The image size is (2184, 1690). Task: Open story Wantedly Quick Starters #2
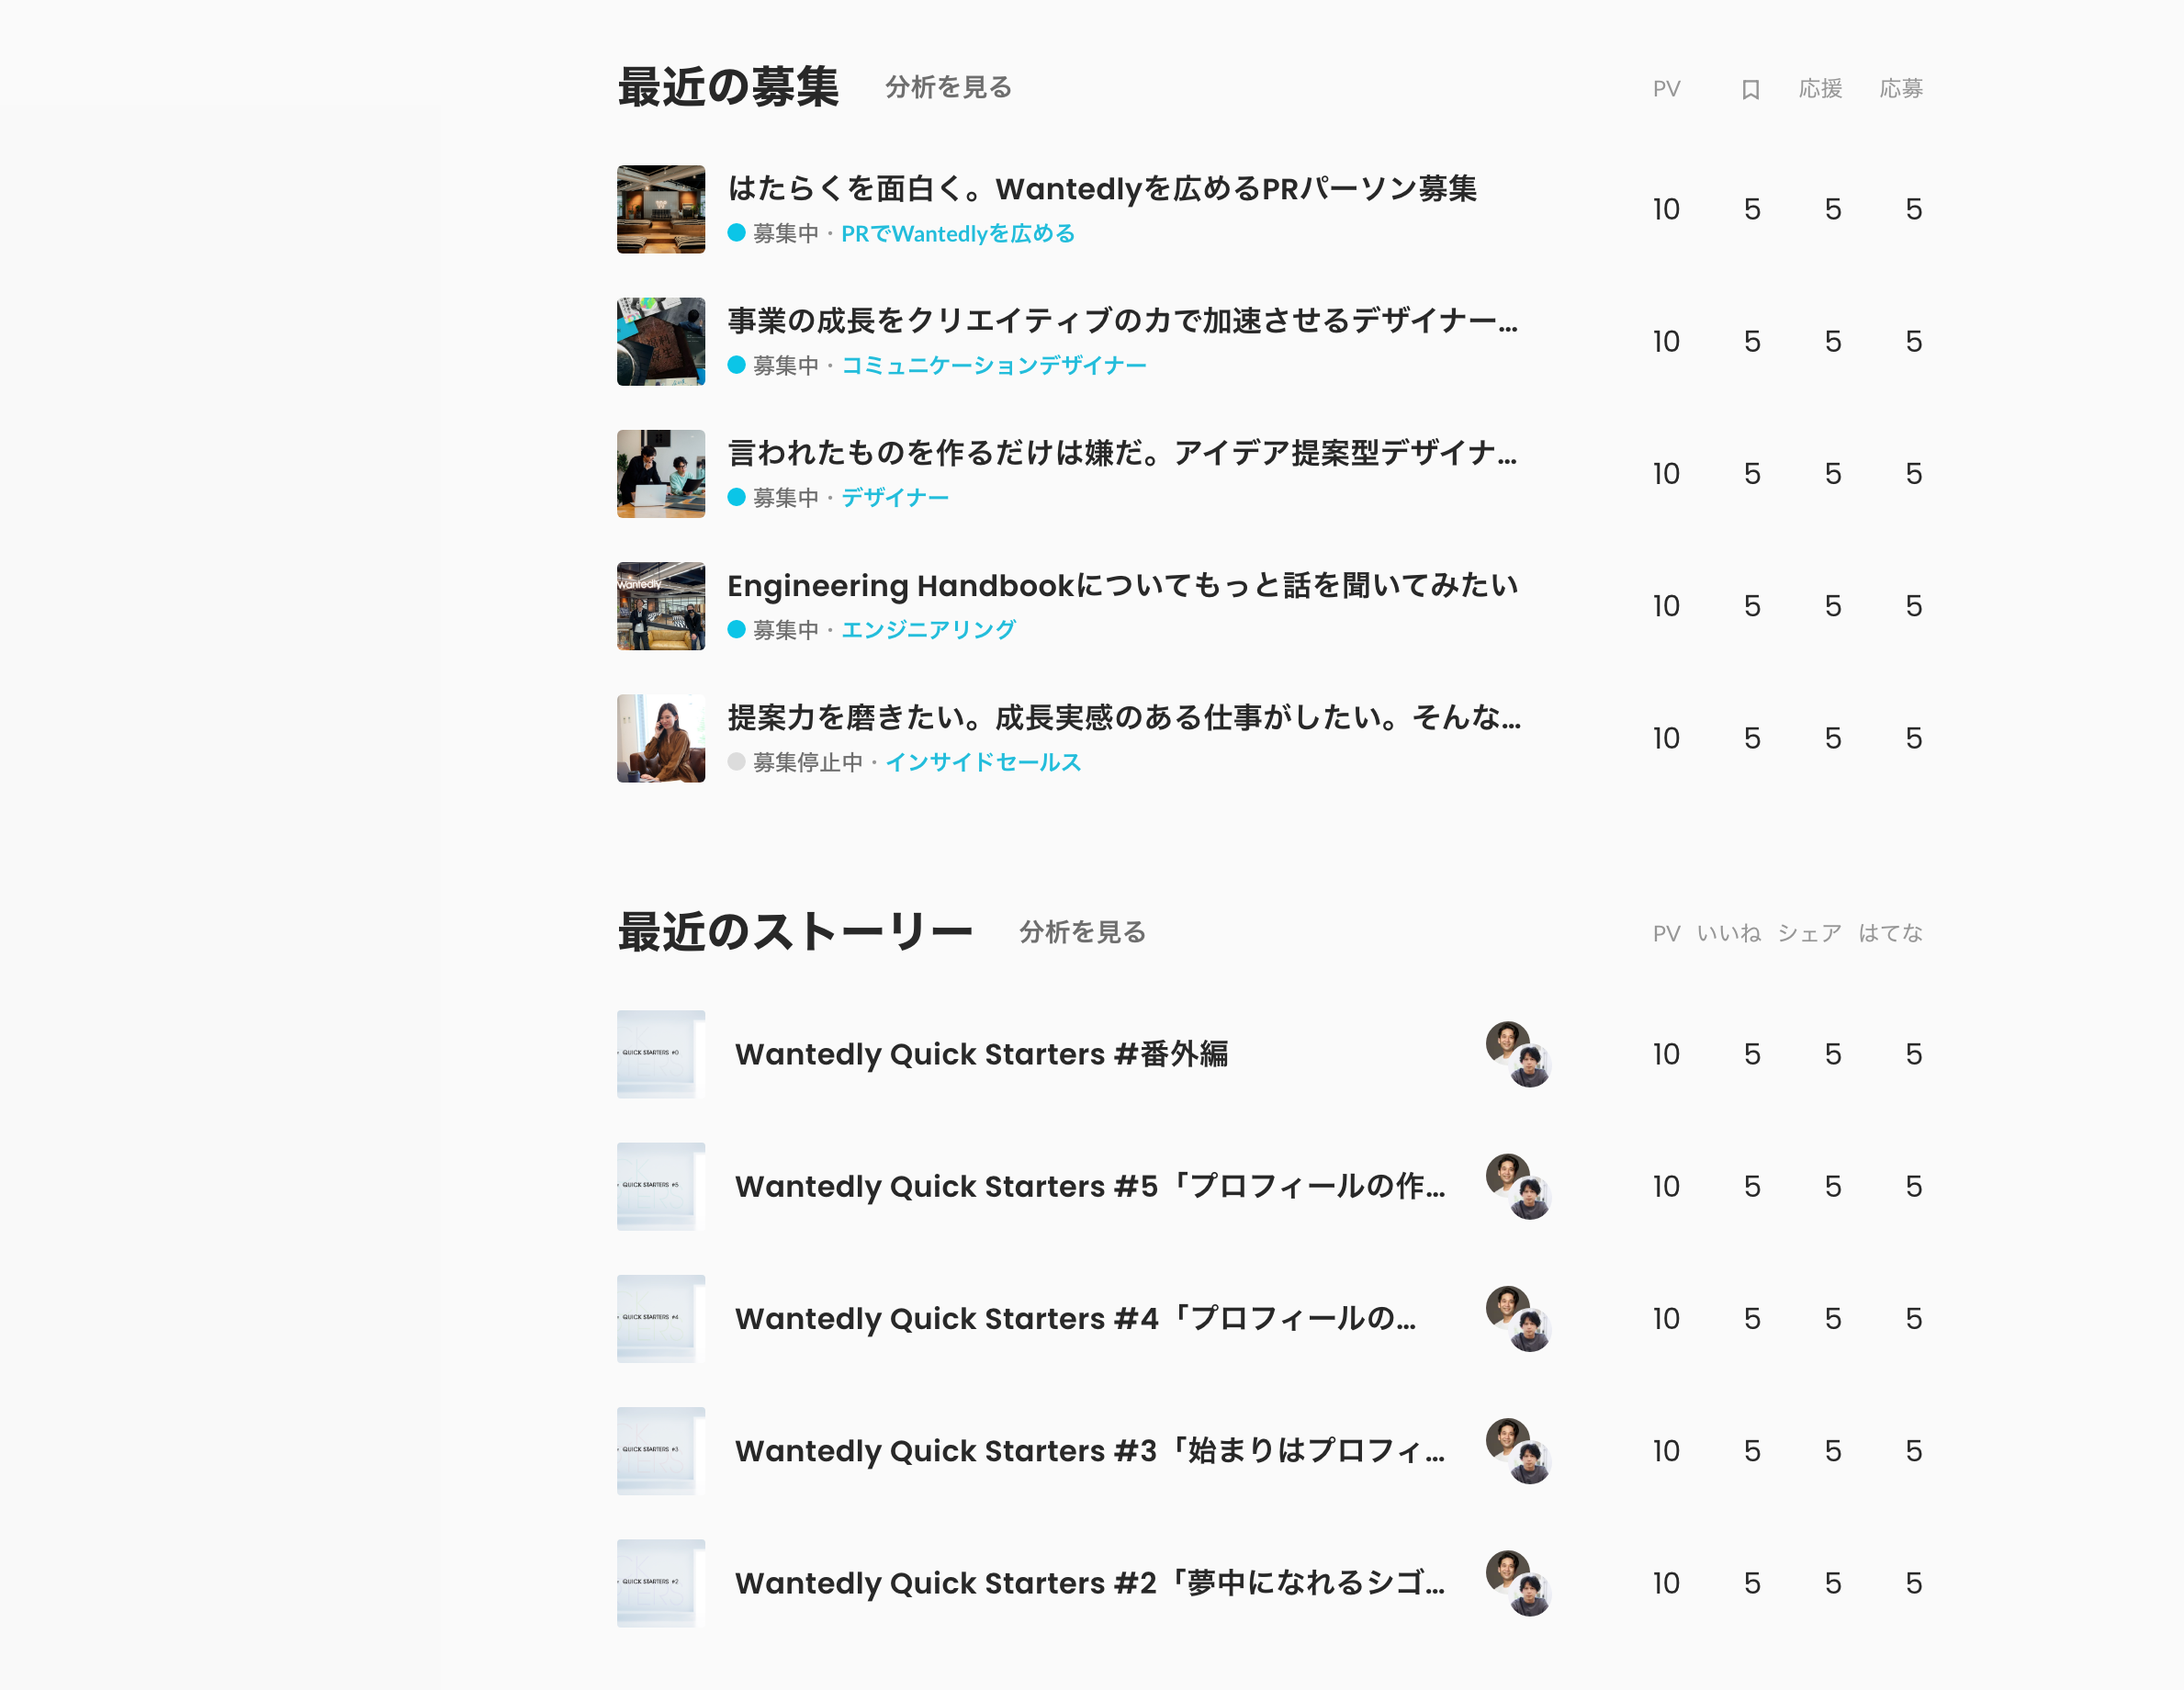tap(1090, 1583)
